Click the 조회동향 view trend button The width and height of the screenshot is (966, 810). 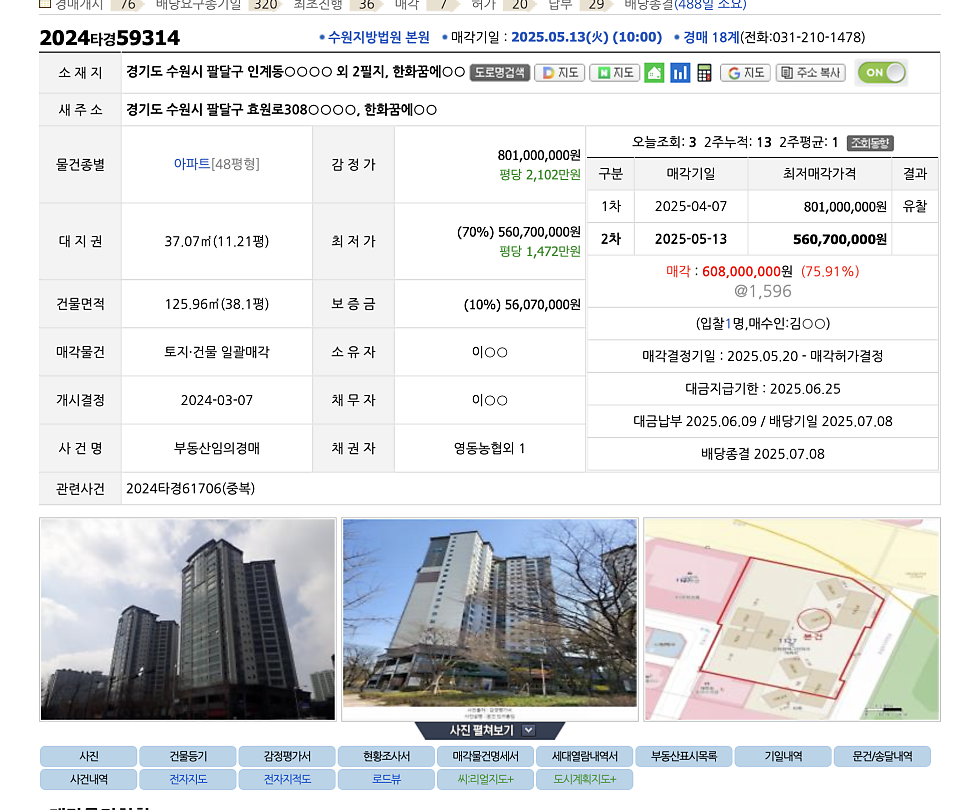(870, 143)
